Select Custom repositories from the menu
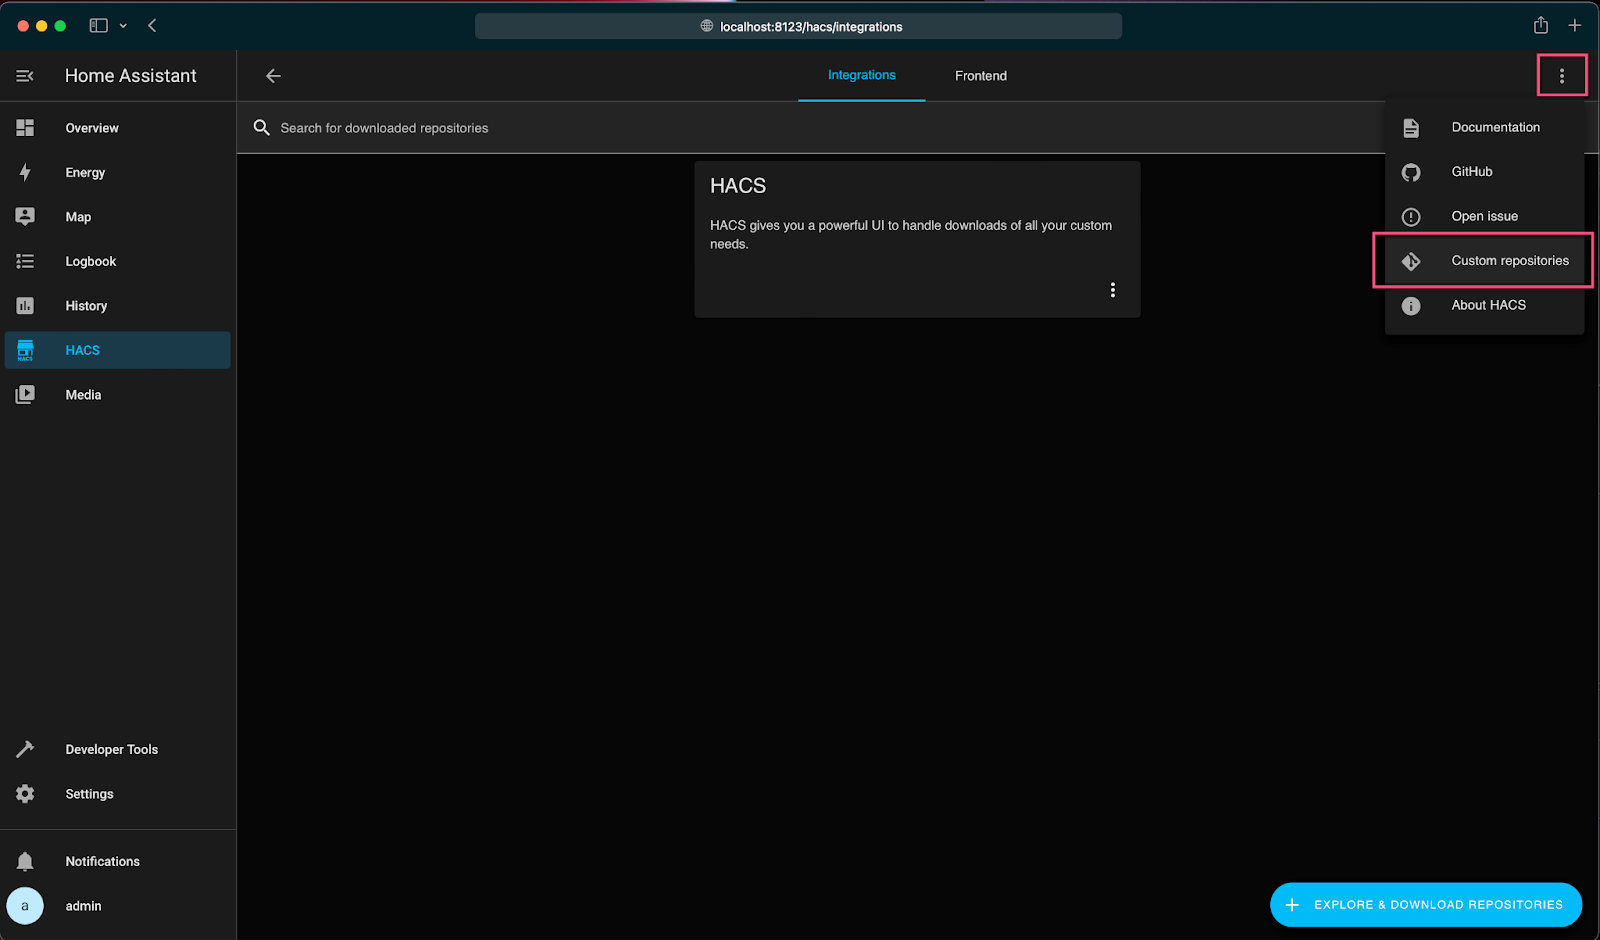 pos(1484,261)
